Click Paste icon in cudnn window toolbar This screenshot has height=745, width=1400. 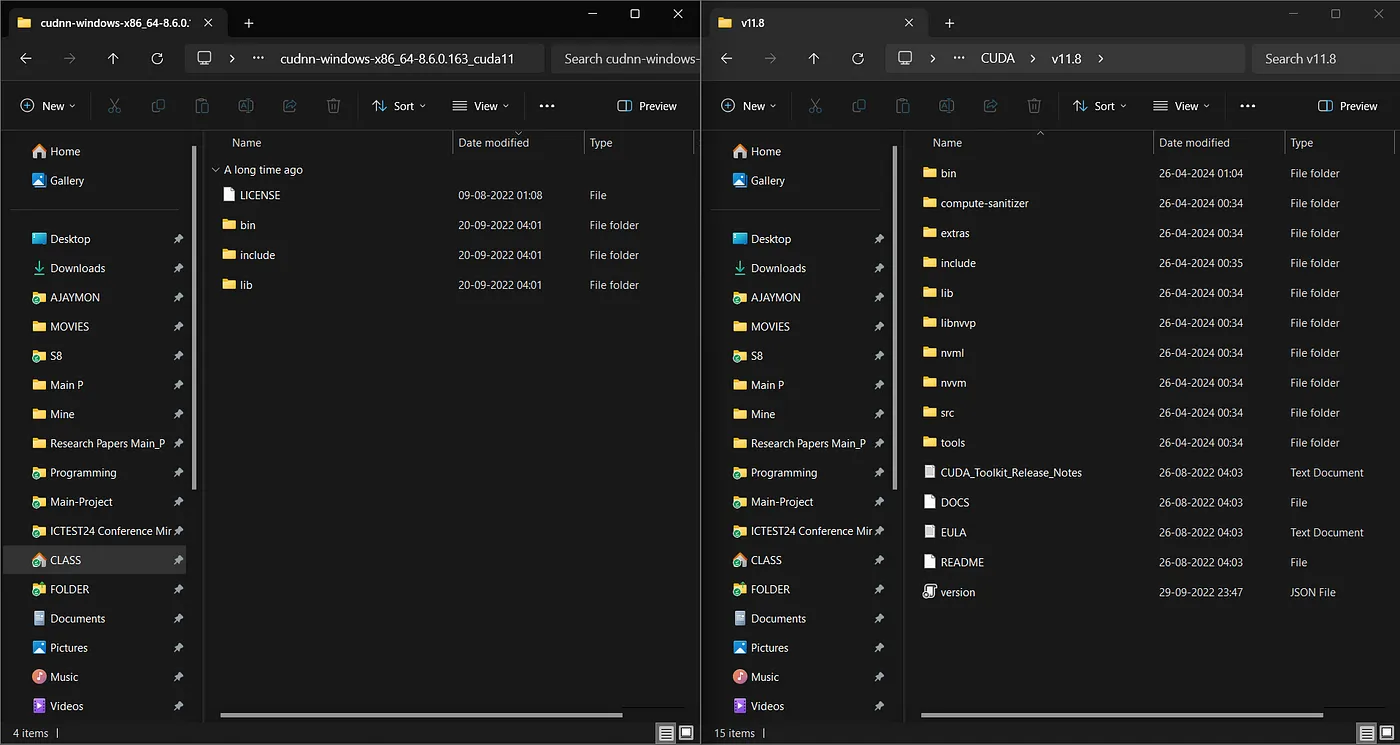click(202, 106)
